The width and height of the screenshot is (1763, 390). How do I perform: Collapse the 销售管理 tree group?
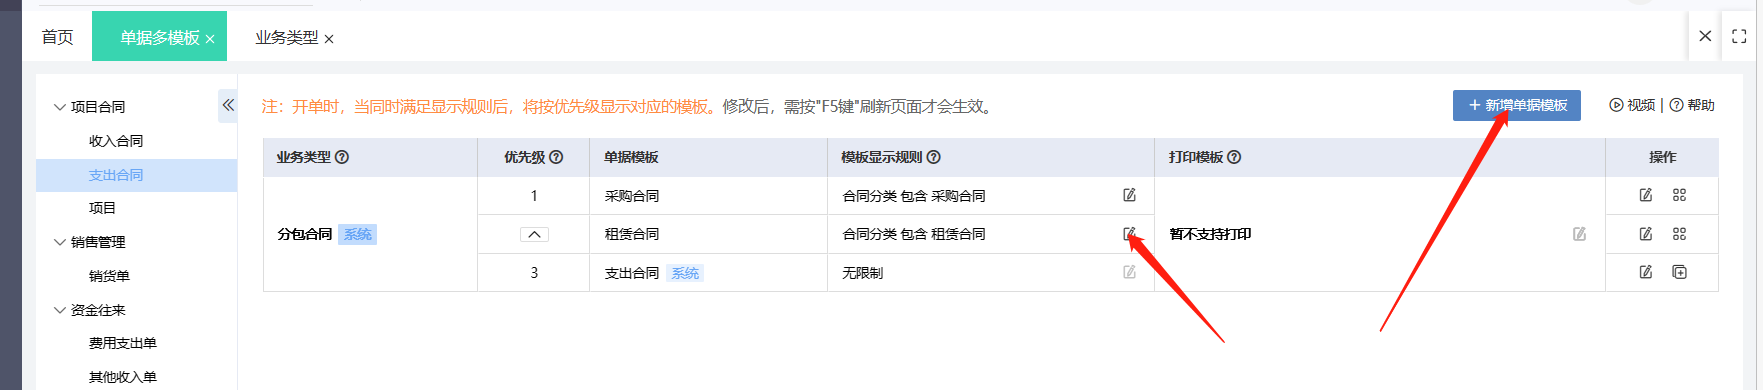click(x=60, y=242)
